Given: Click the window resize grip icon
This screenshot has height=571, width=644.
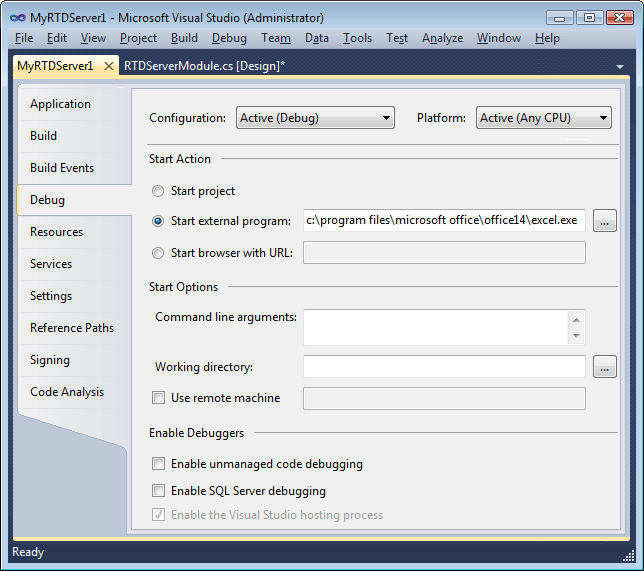Looking at the screenshot, I should click(629, 557).
